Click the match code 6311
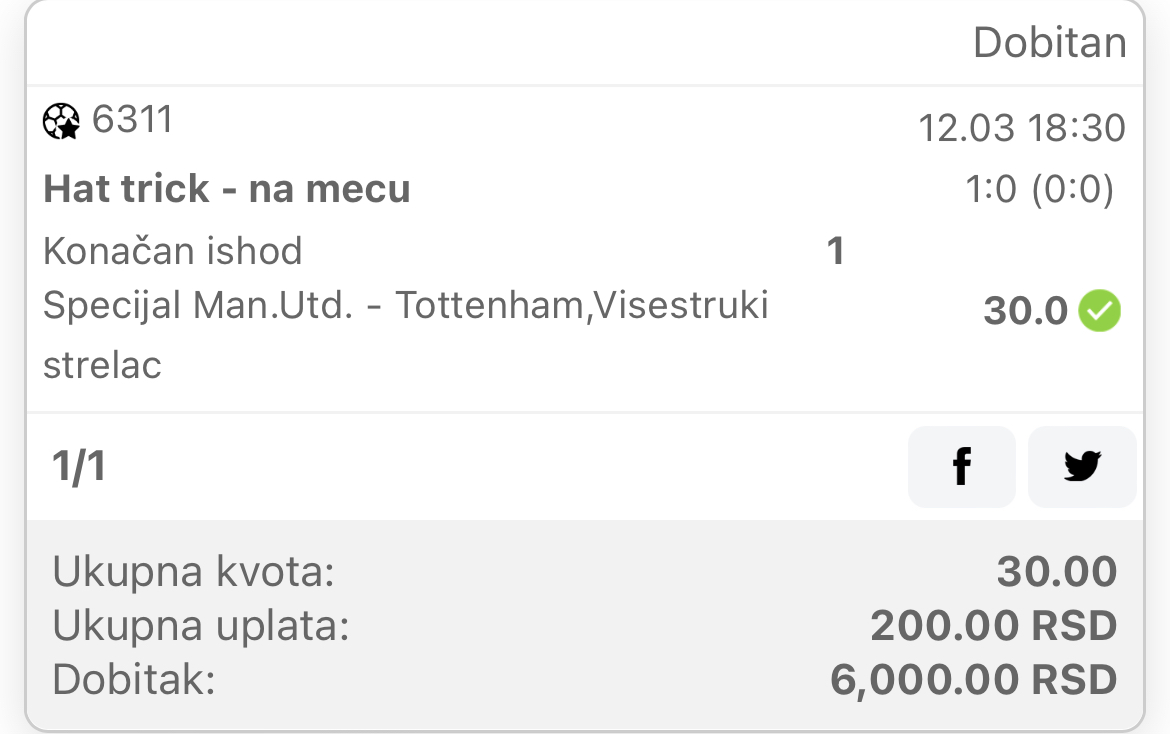The image size is (1170, 734). (x=132, y=119)
